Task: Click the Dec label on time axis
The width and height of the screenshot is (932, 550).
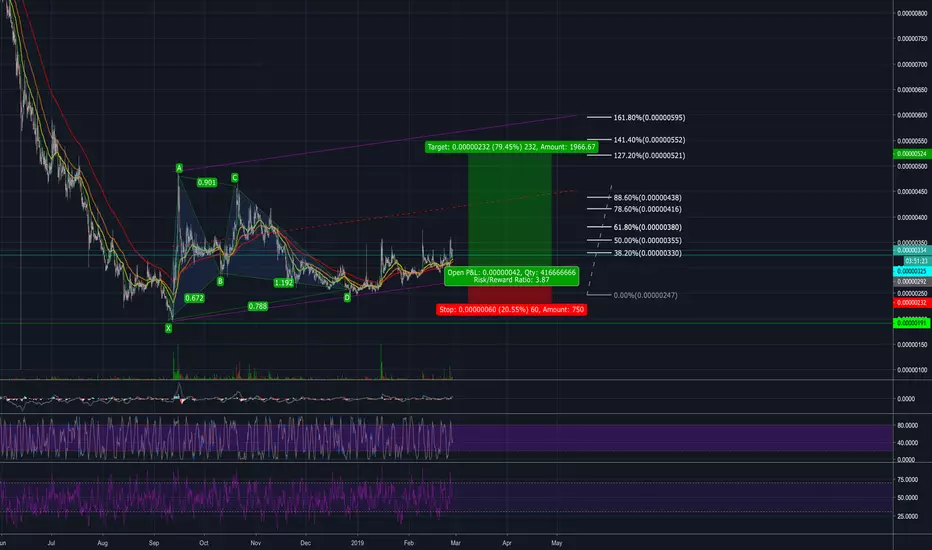Action: (x=306, y=543)
